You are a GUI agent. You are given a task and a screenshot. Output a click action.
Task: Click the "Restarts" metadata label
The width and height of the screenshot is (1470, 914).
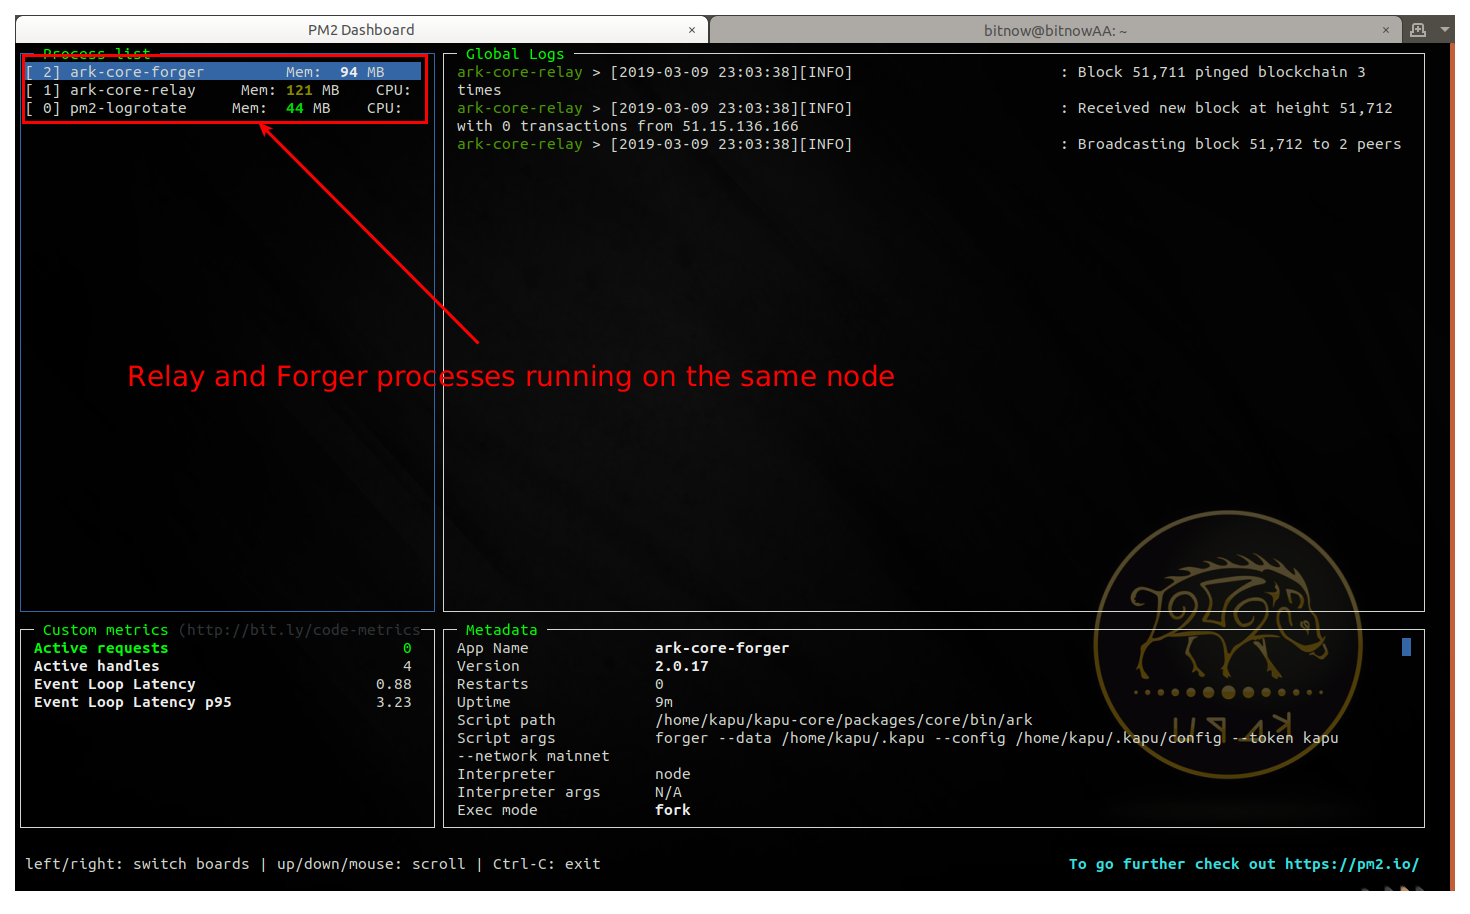493,684
